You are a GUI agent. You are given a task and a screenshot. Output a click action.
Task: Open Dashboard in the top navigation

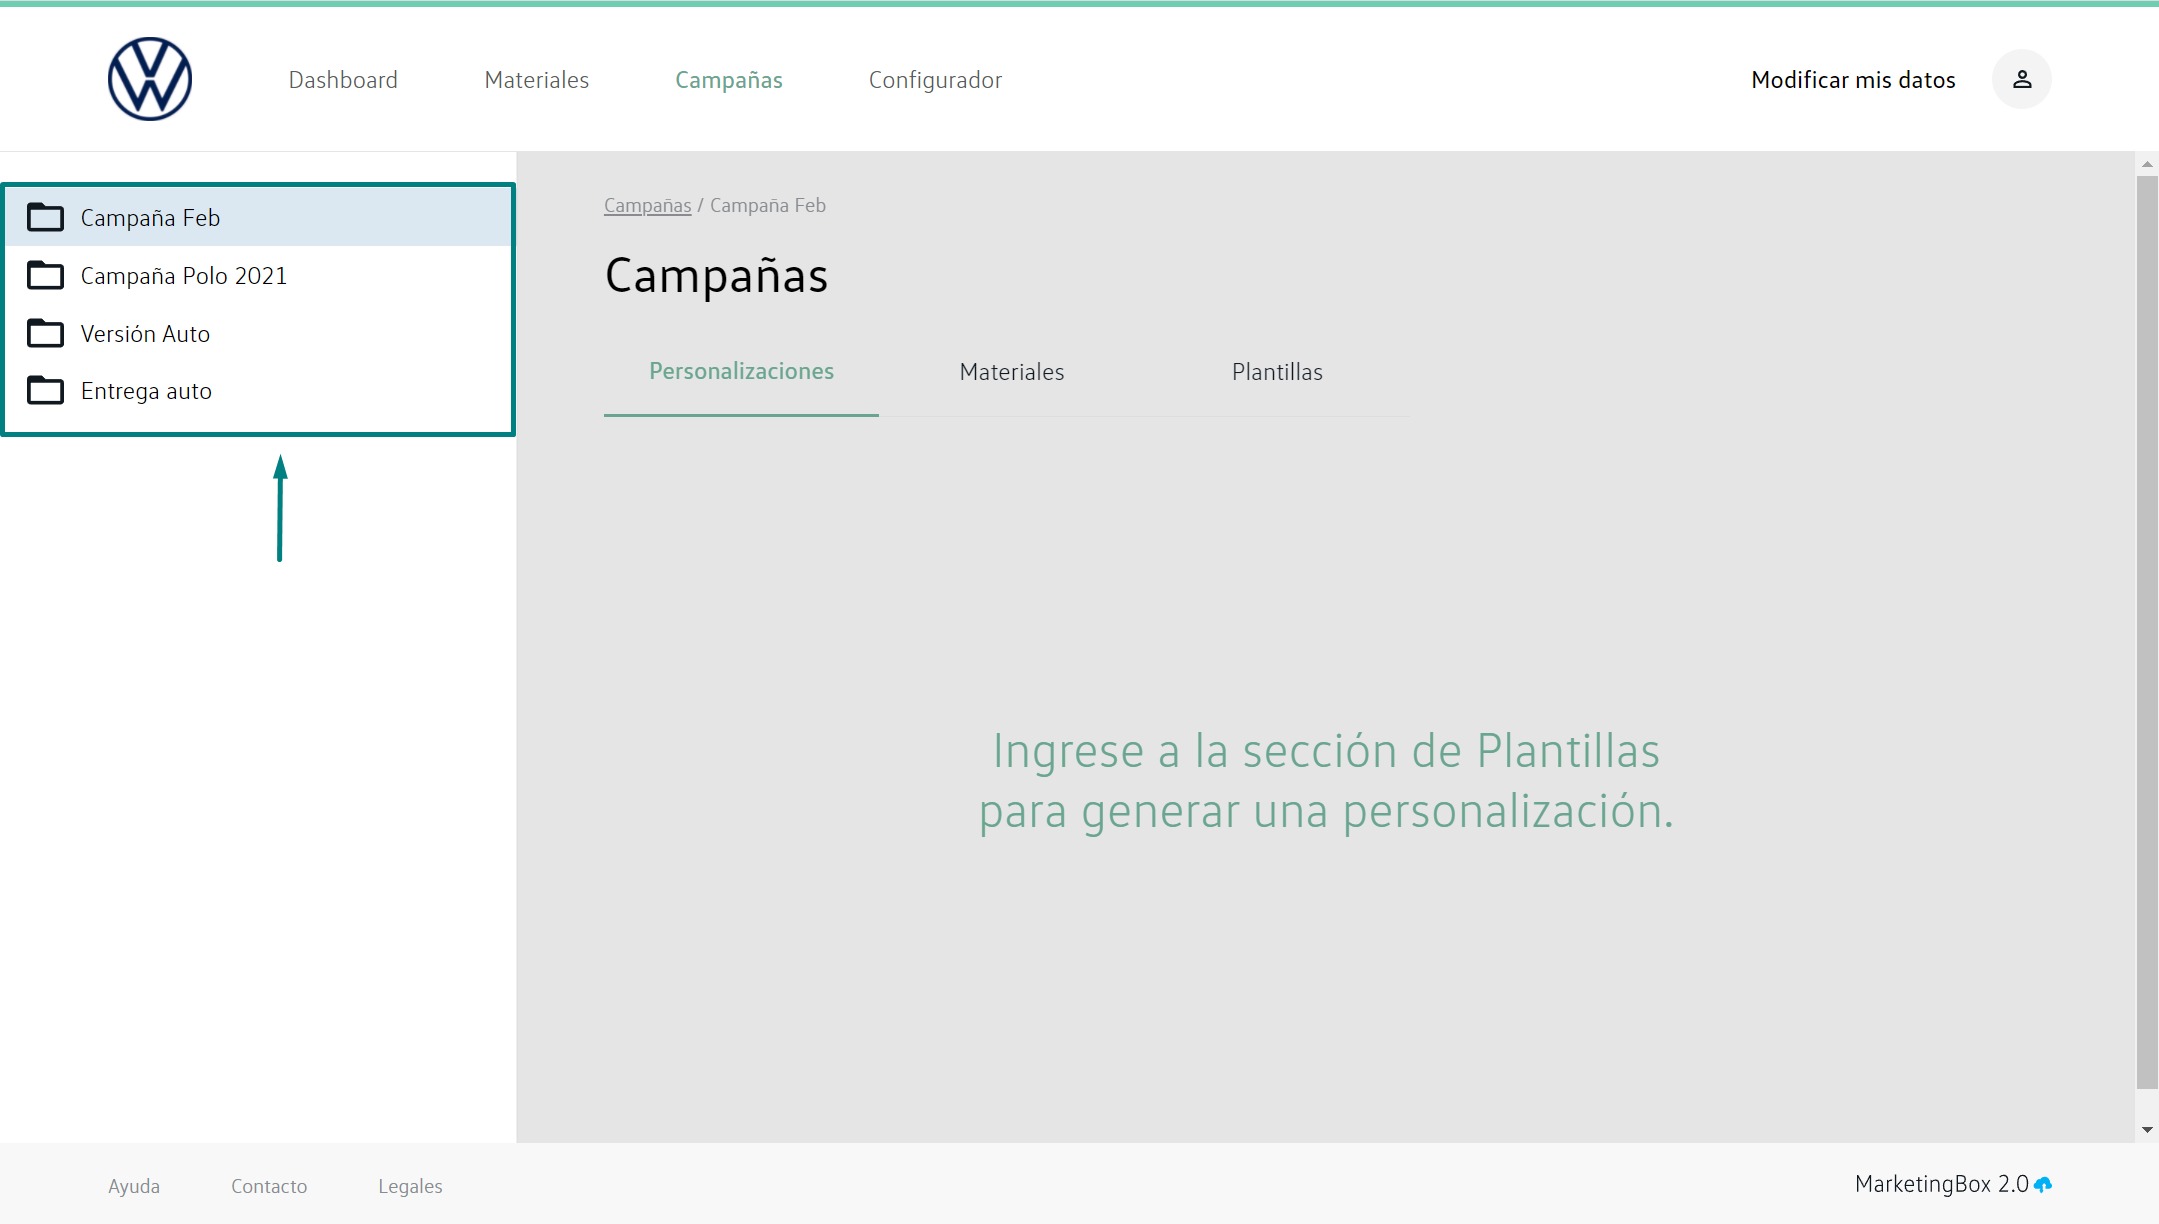pyautogui.click(x=343, y=80)
